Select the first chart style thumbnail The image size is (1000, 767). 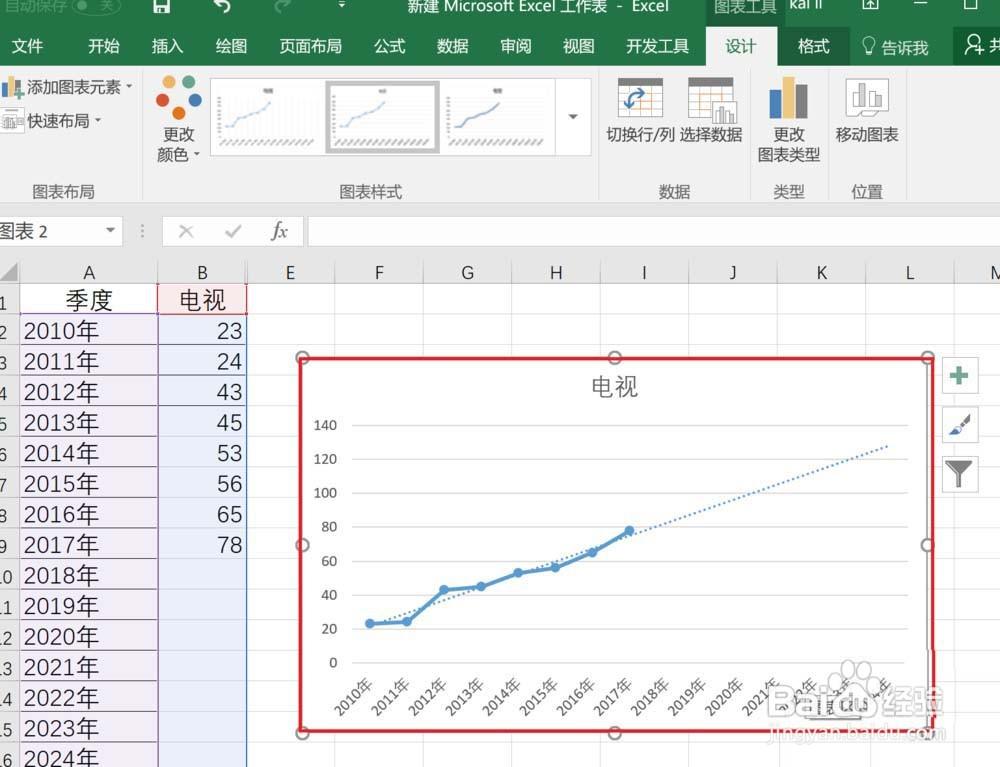point(267,117)
